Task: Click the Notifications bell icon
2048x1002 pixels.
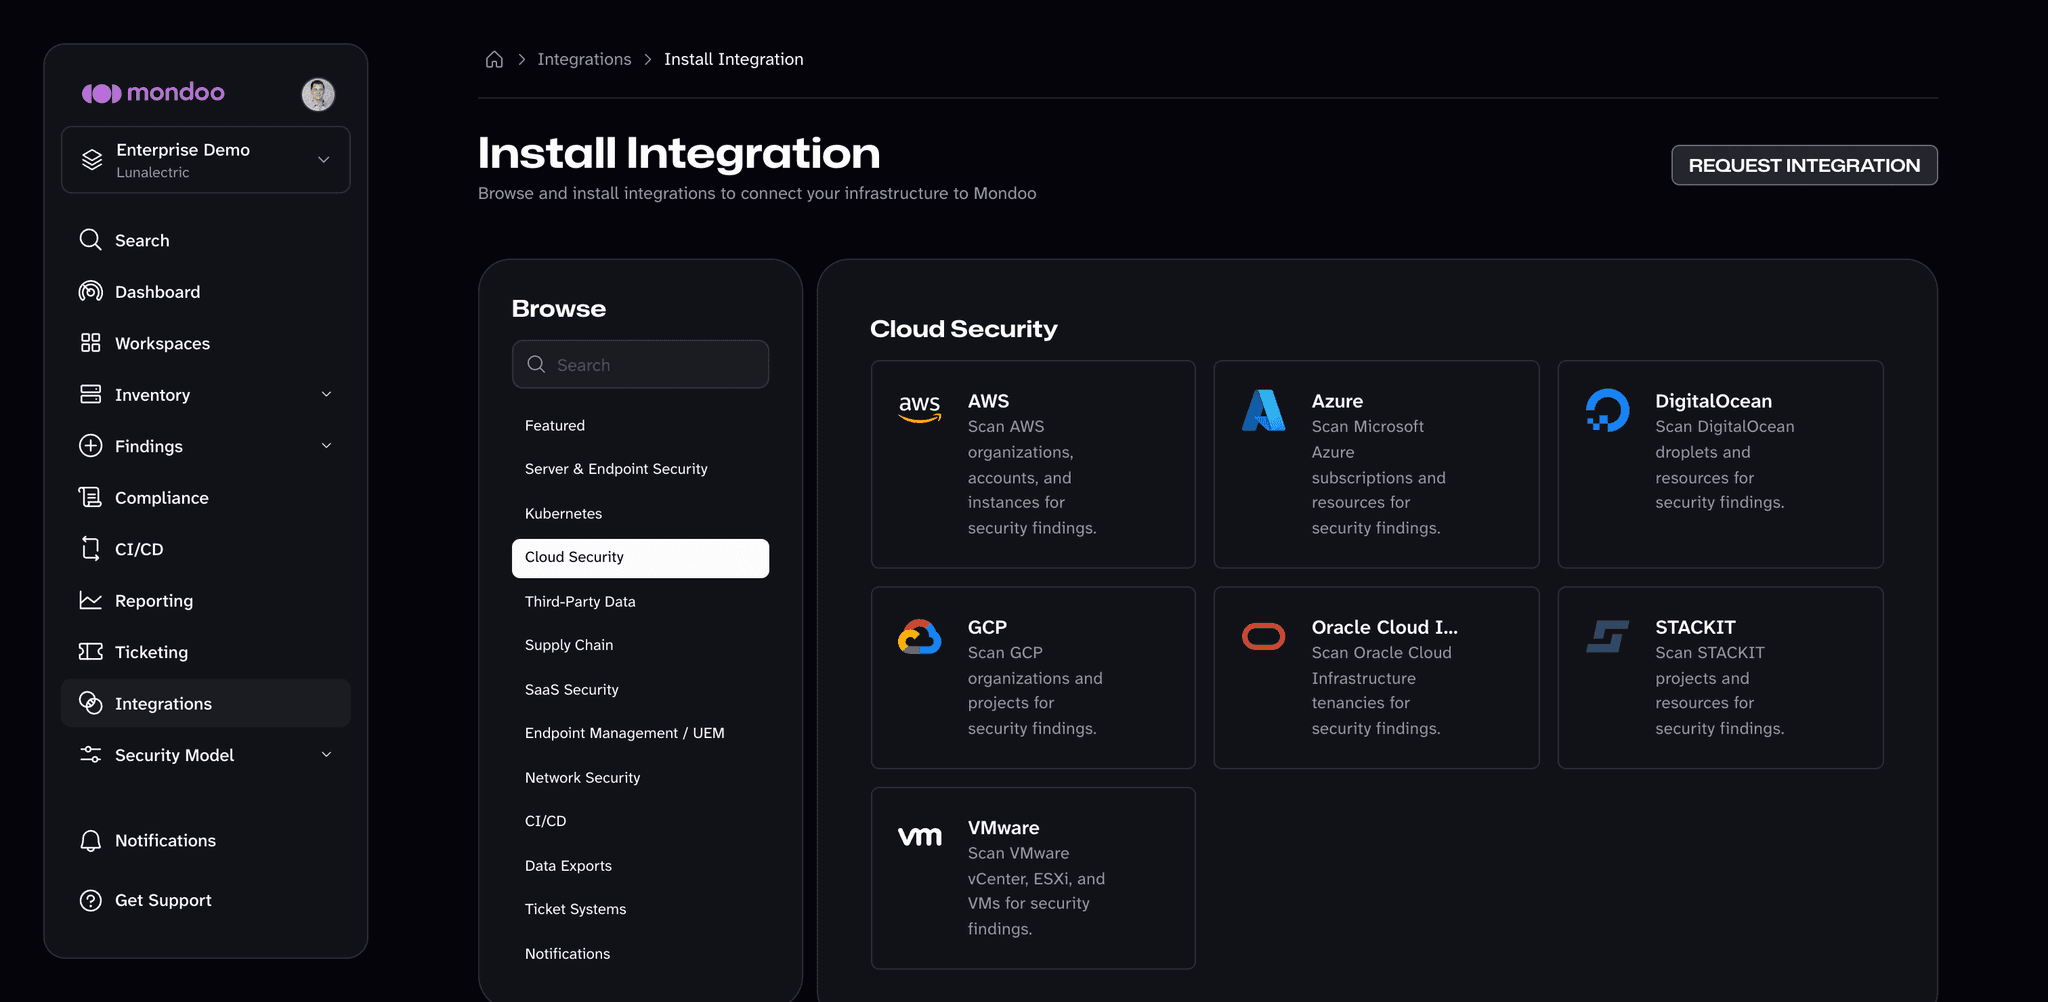Action: tap(90, 841)
